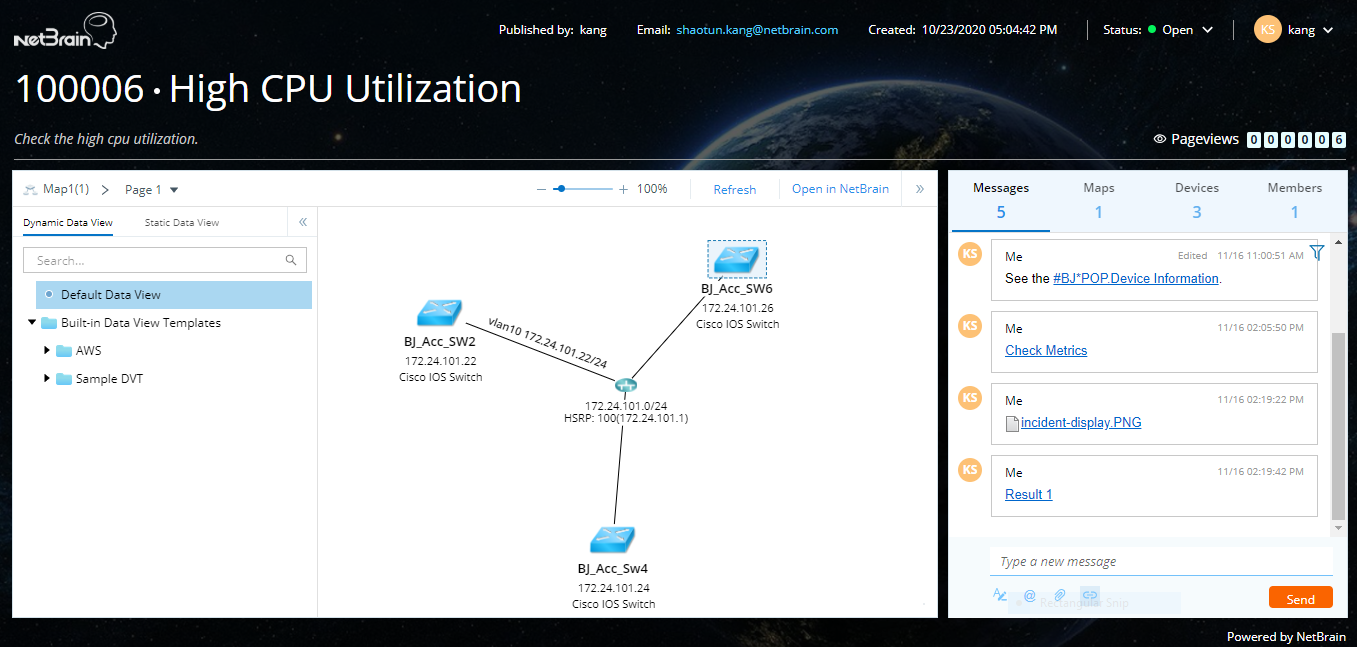Click Open in NetBrain
The height and width of the screenshot is (647, 1357).
(x=840, y=189)
